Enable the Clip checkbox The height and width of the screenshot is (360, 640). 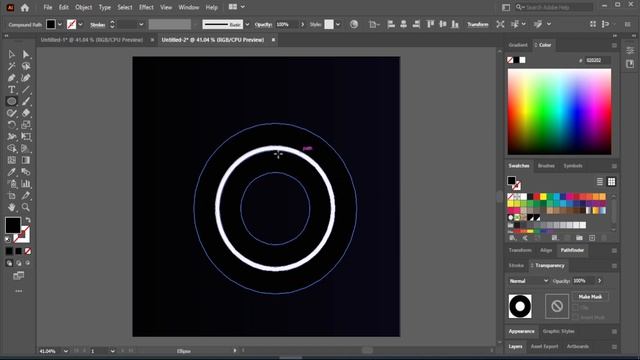click(576, 307)
